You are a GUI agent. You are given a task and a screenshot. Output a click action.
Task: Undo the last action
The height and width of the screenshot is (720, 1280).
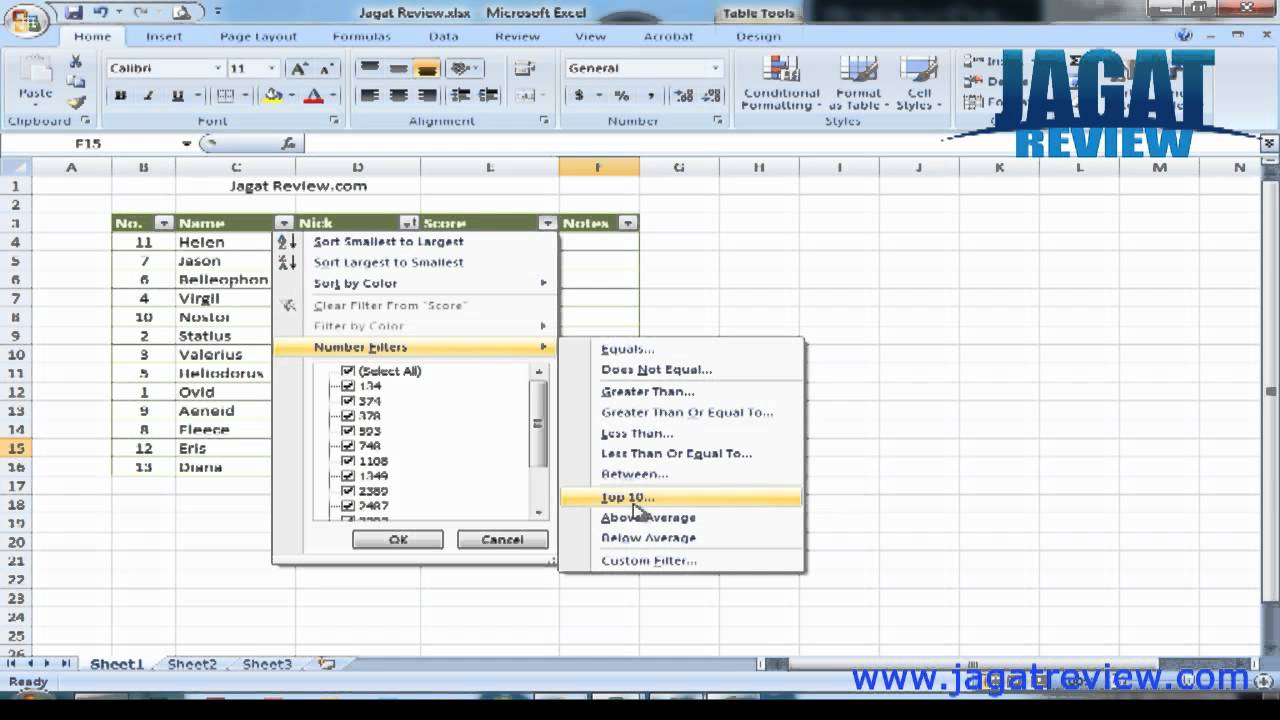tap(101, 13)
